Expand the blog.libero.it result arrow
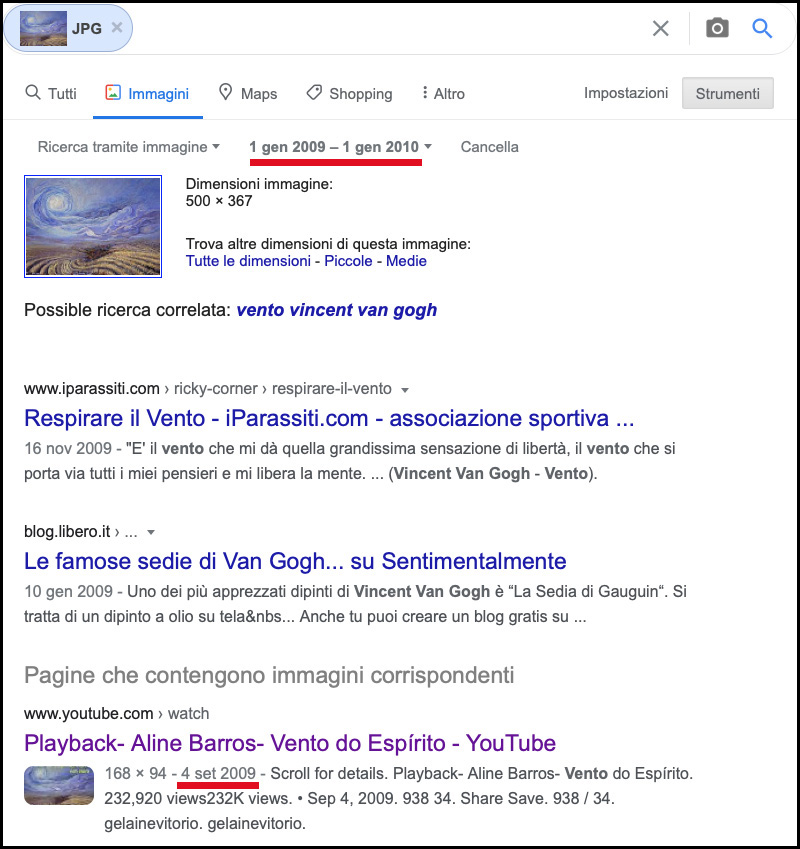800x849 pixels. 151,532
